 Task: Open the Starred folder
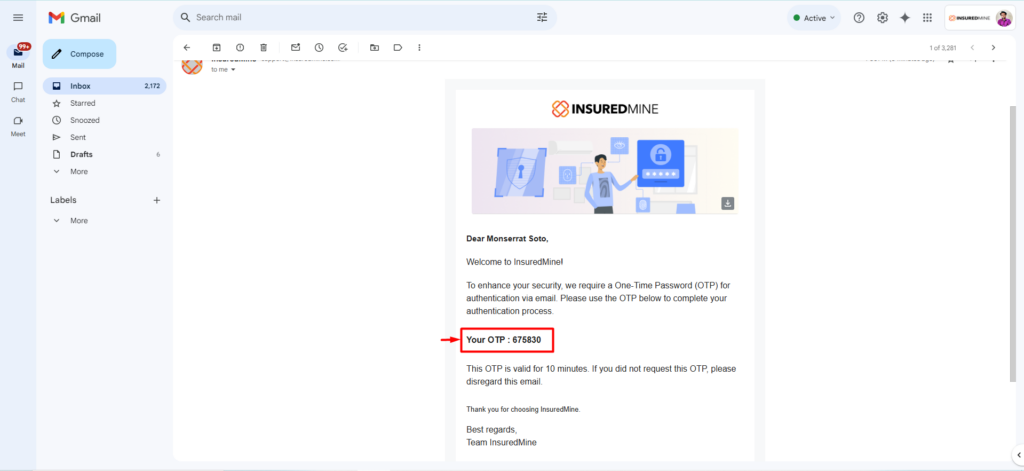[x=104, y=103]
